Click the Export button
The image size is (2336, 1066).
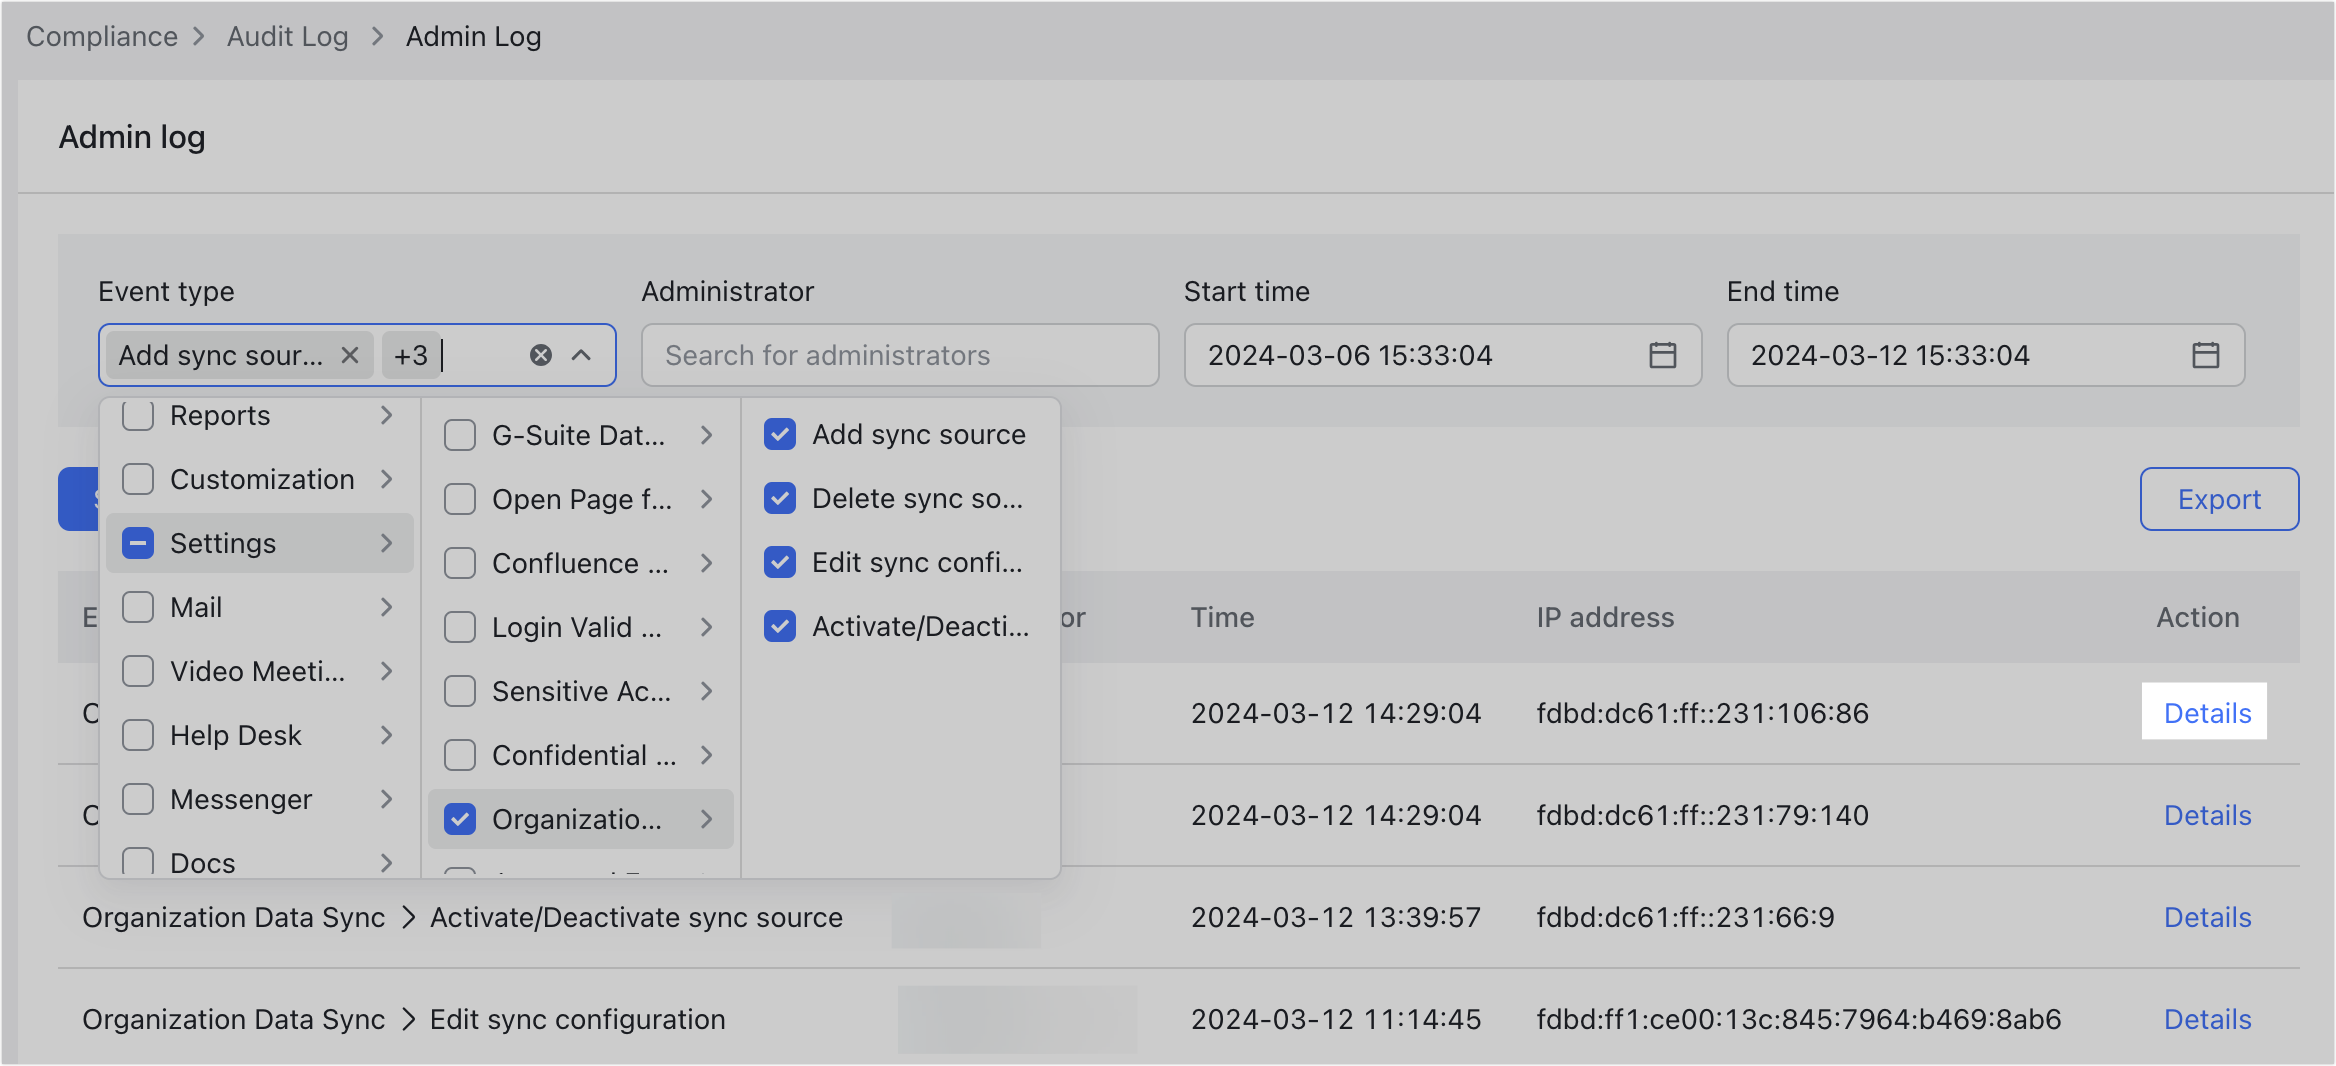click(x=2219, y=499)
